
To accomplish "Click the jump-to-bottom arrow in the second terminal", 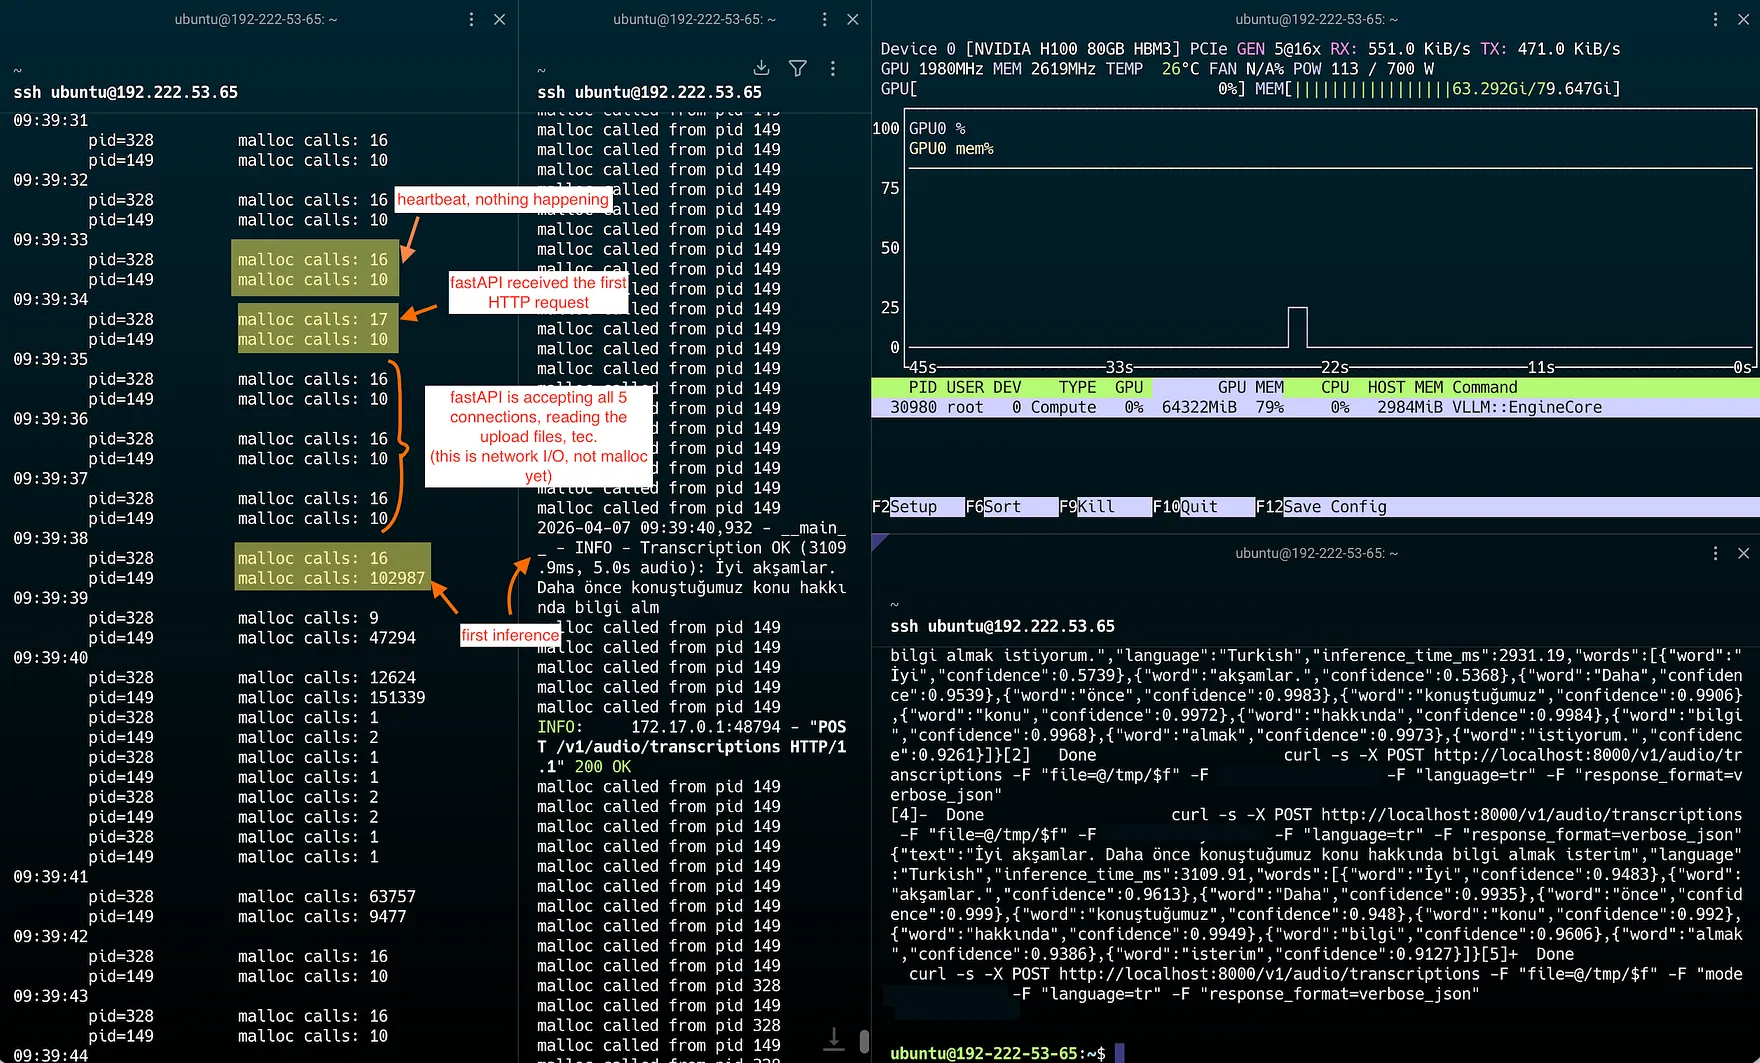I will [x=833, y=1040].
